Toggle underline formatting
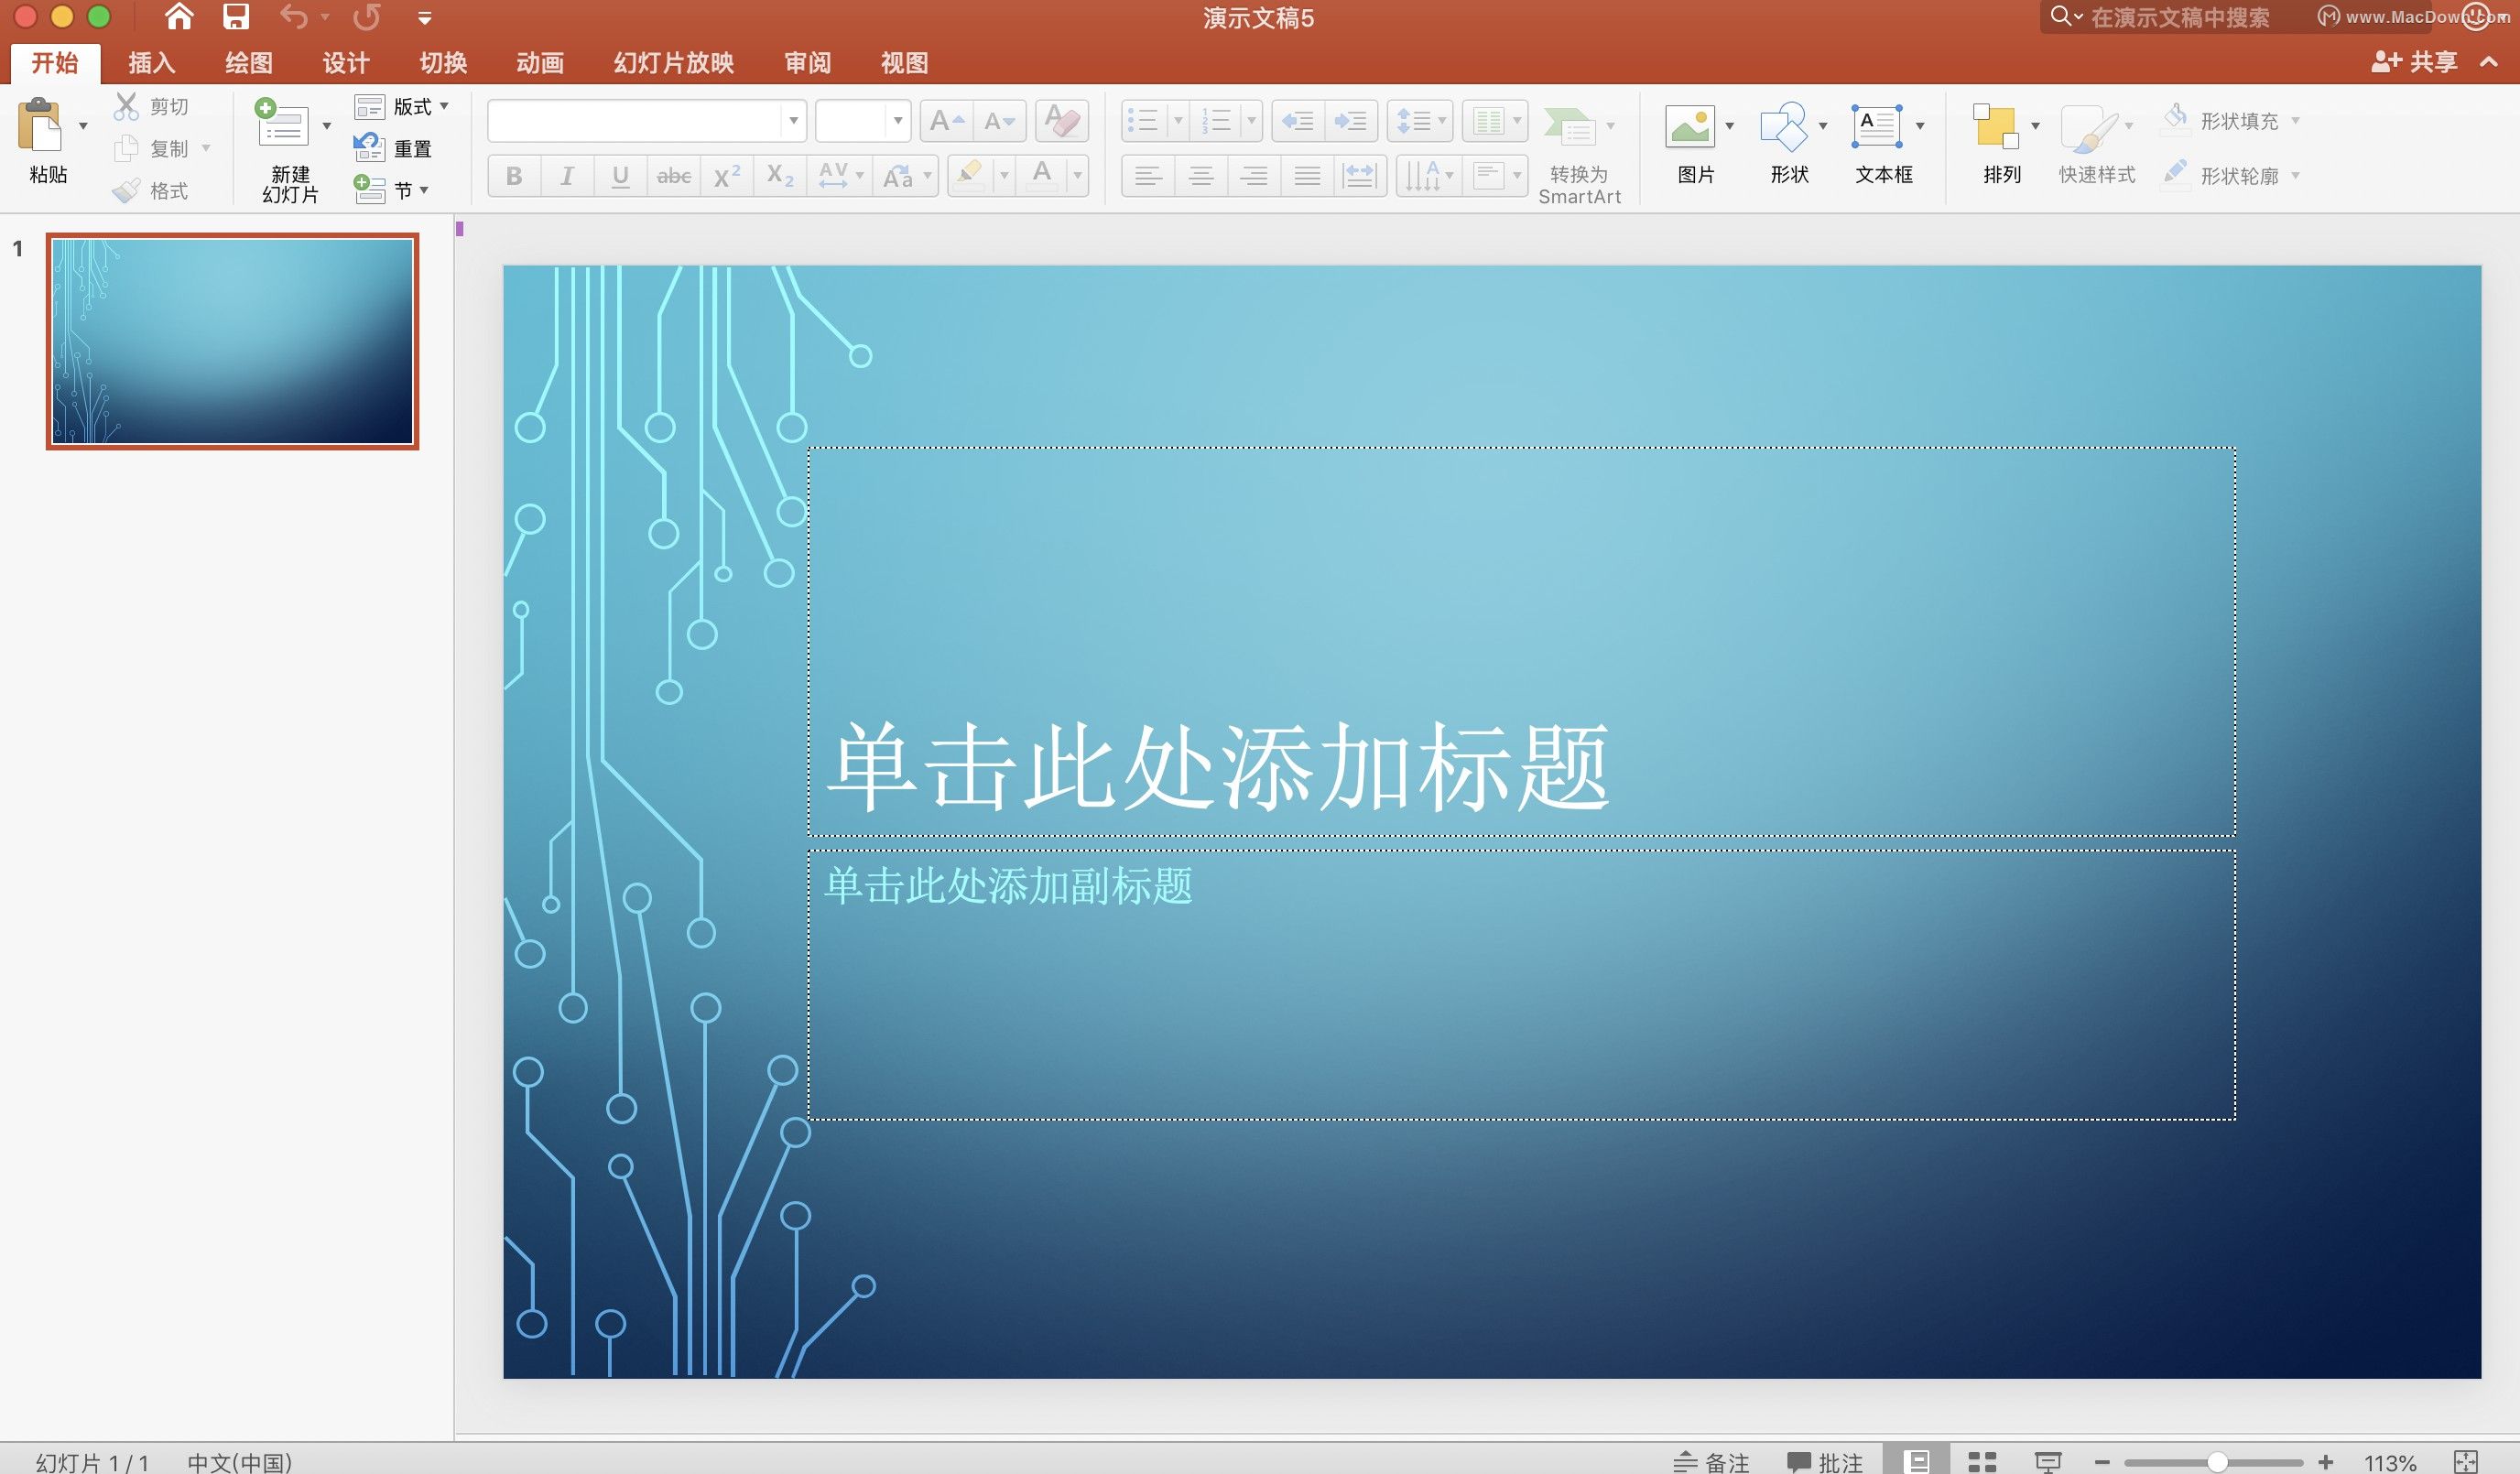This screenshot has height=1474, width=2520. coord(620,176)
